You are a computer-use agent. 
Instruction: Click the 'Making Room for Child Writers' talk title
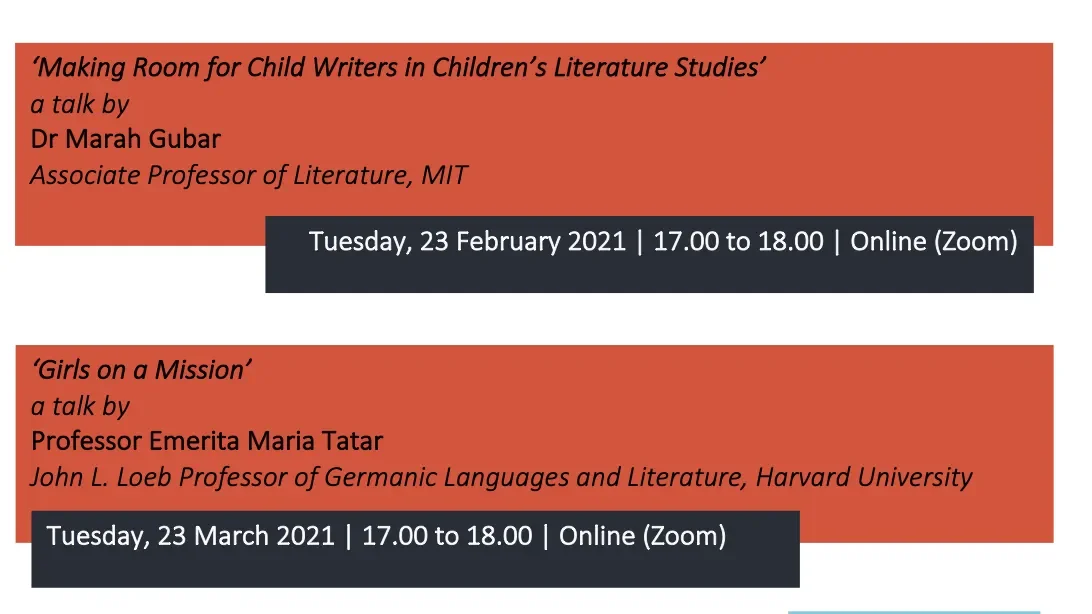click(x=398, y=68)
